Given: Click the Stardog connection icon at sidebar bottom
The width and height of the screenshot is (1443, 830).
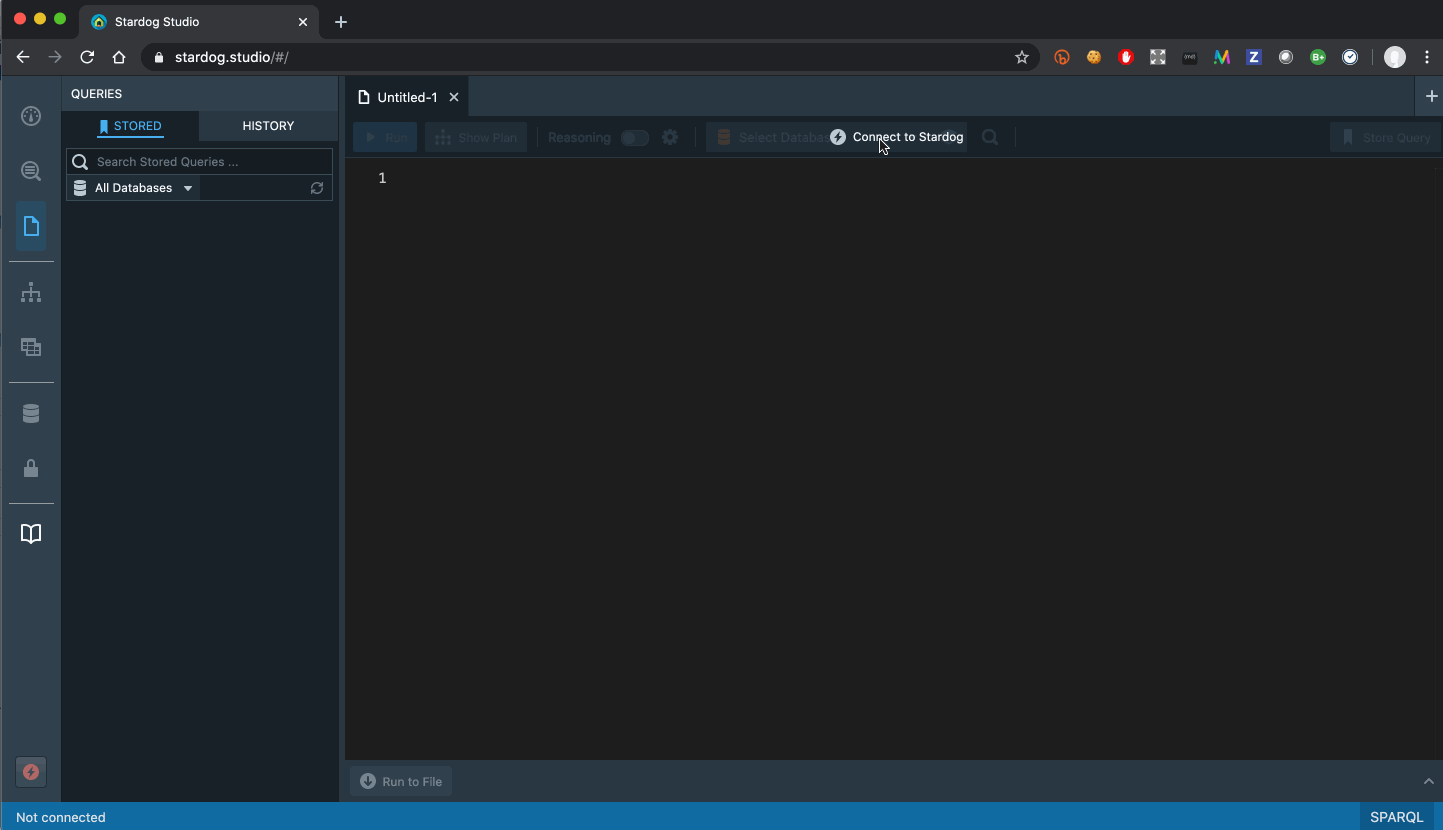Looking at the screenshot, I should coord(30,772).
